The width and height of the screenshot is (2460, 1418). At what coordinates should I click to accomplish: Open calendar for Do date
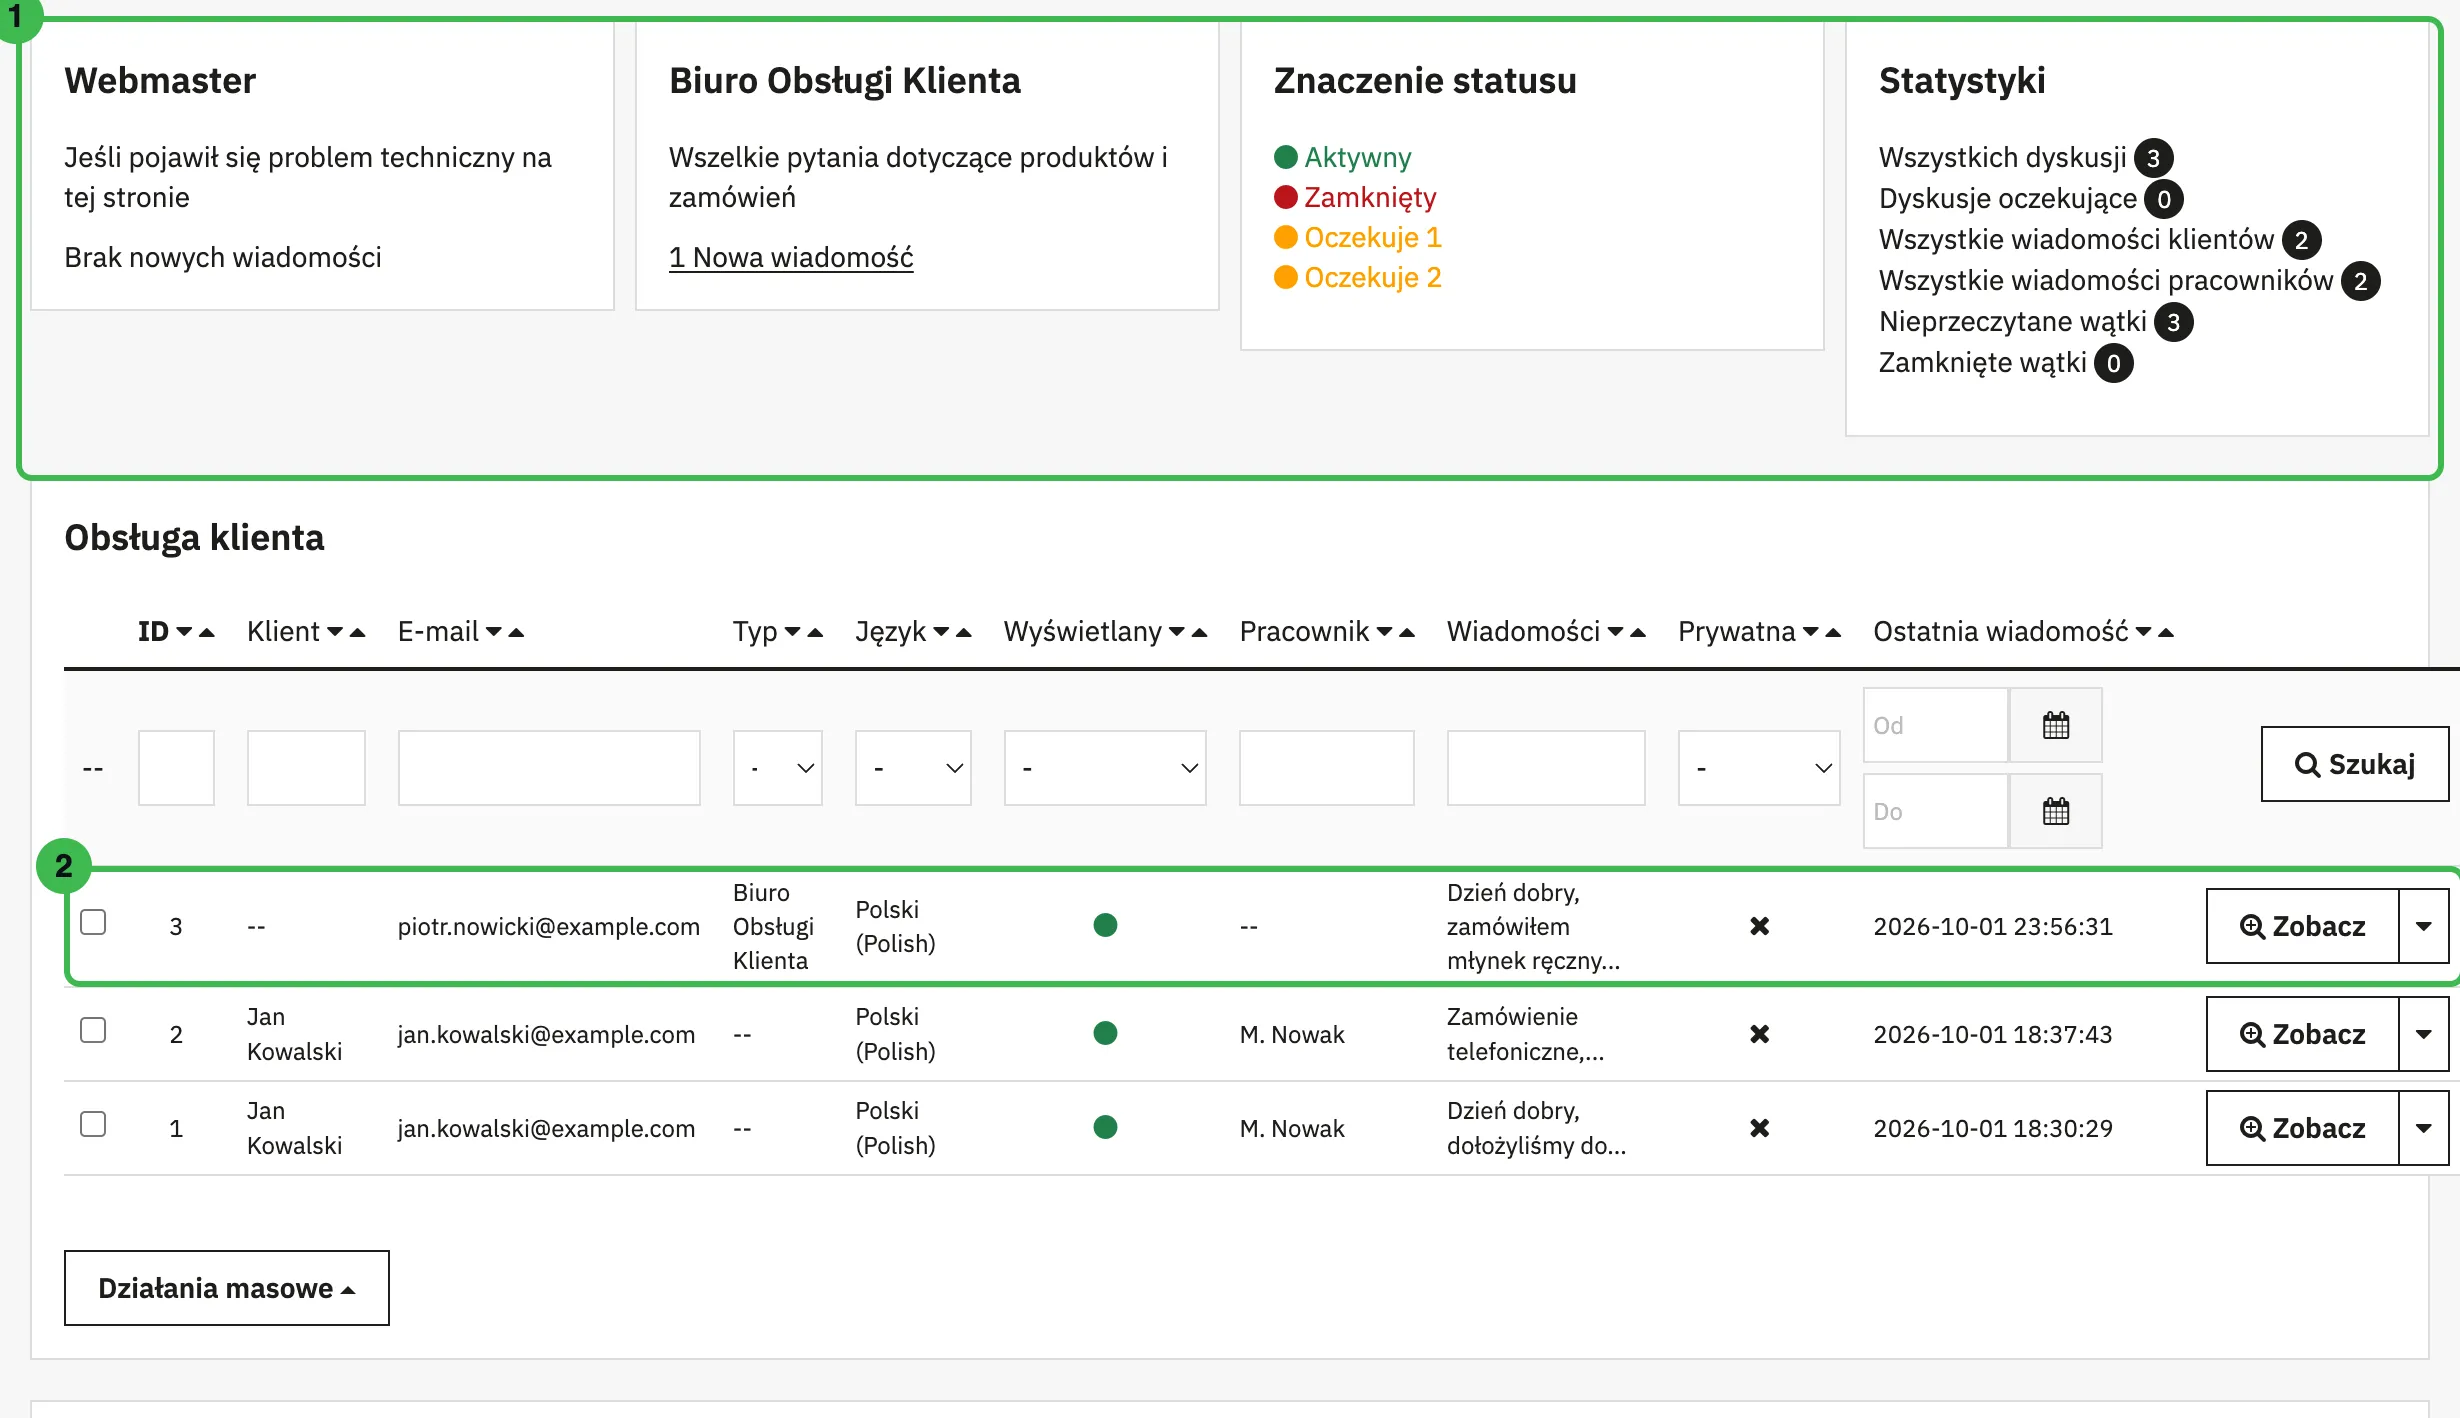coord(2056,811)
